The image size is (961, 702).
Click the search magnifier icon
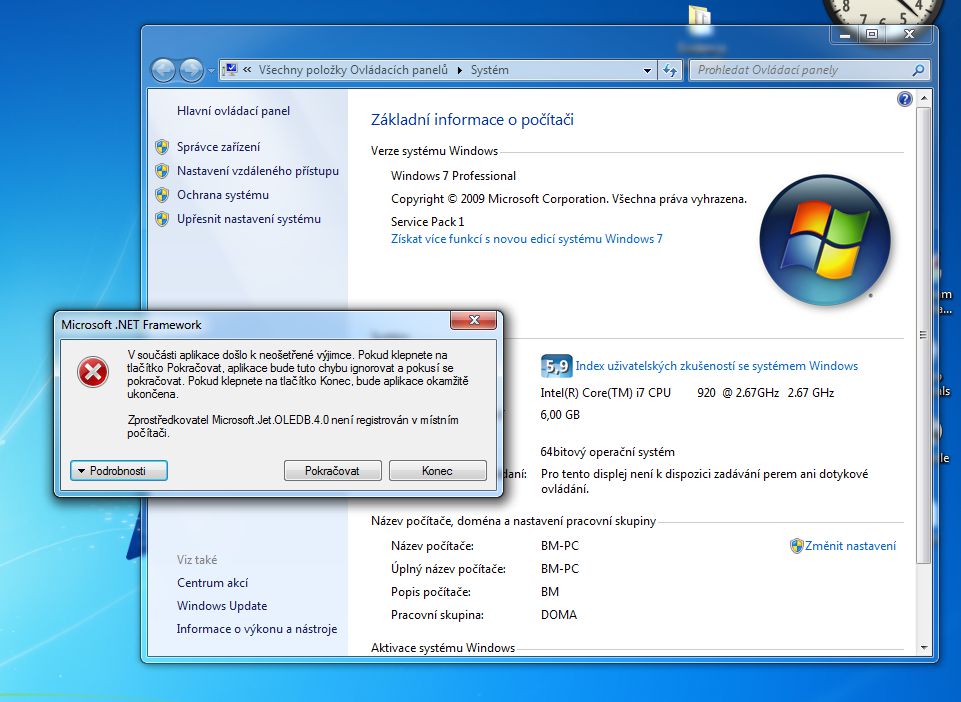pyautogui.click(x=918, y=70)
